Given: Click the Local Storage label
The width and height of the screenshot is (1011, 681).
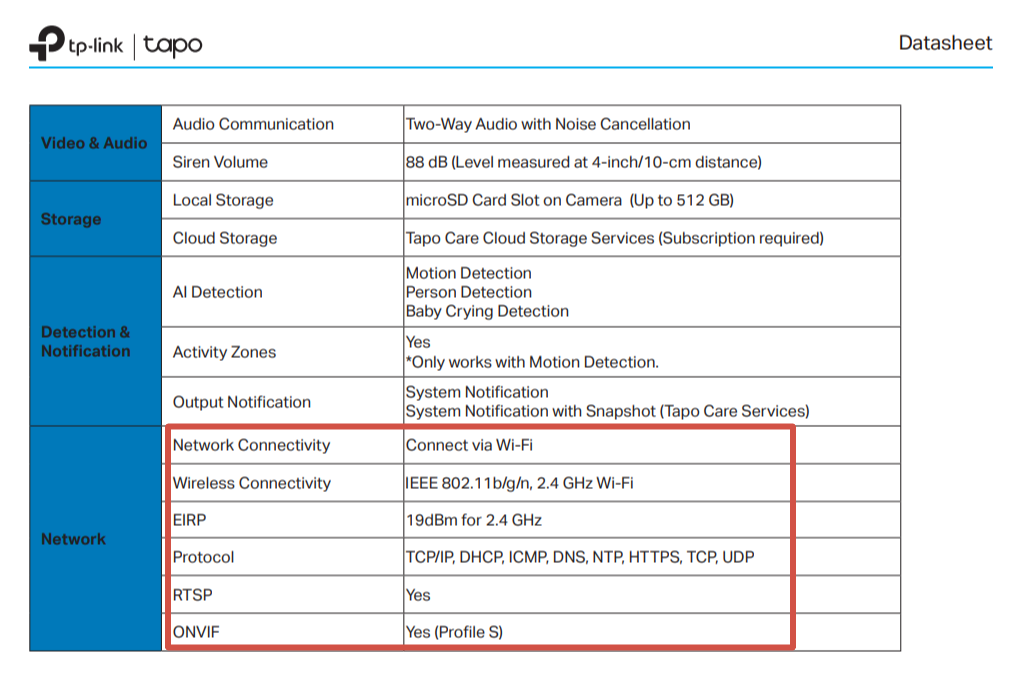Looking at the screenshot, I should 223,200.
